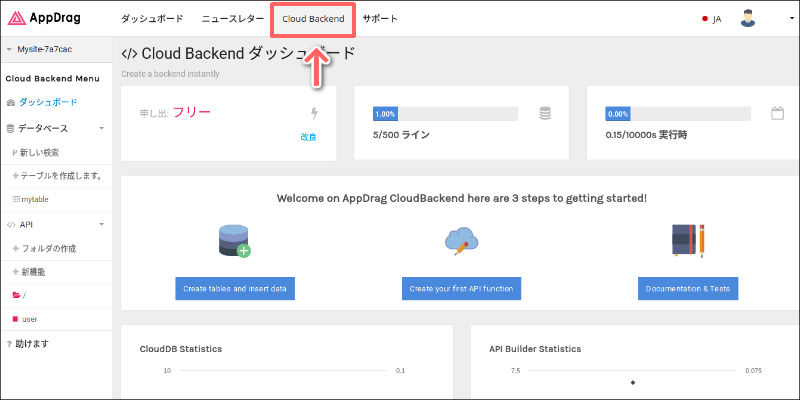This screenshot has width=800, height=400.
Task: Click the 5/500 ライン text
Action: pyautogui.click(x=401, y=135)
